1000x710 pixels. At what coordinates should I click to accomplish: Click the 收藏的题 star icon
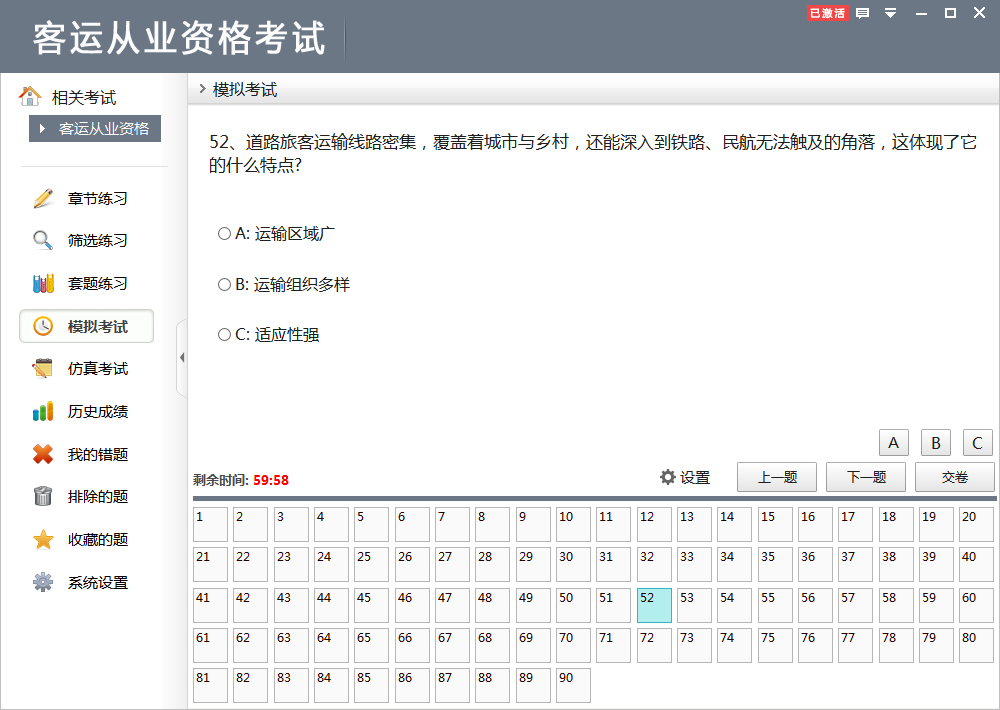point(42,540)
